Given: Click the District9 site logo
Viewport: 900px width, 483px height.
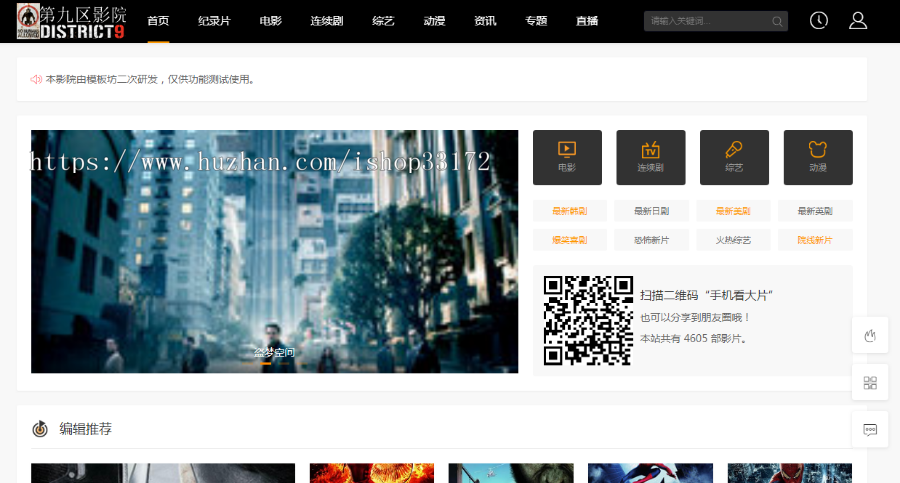Looking at the screenshot, I should click(x=72, y=21).
